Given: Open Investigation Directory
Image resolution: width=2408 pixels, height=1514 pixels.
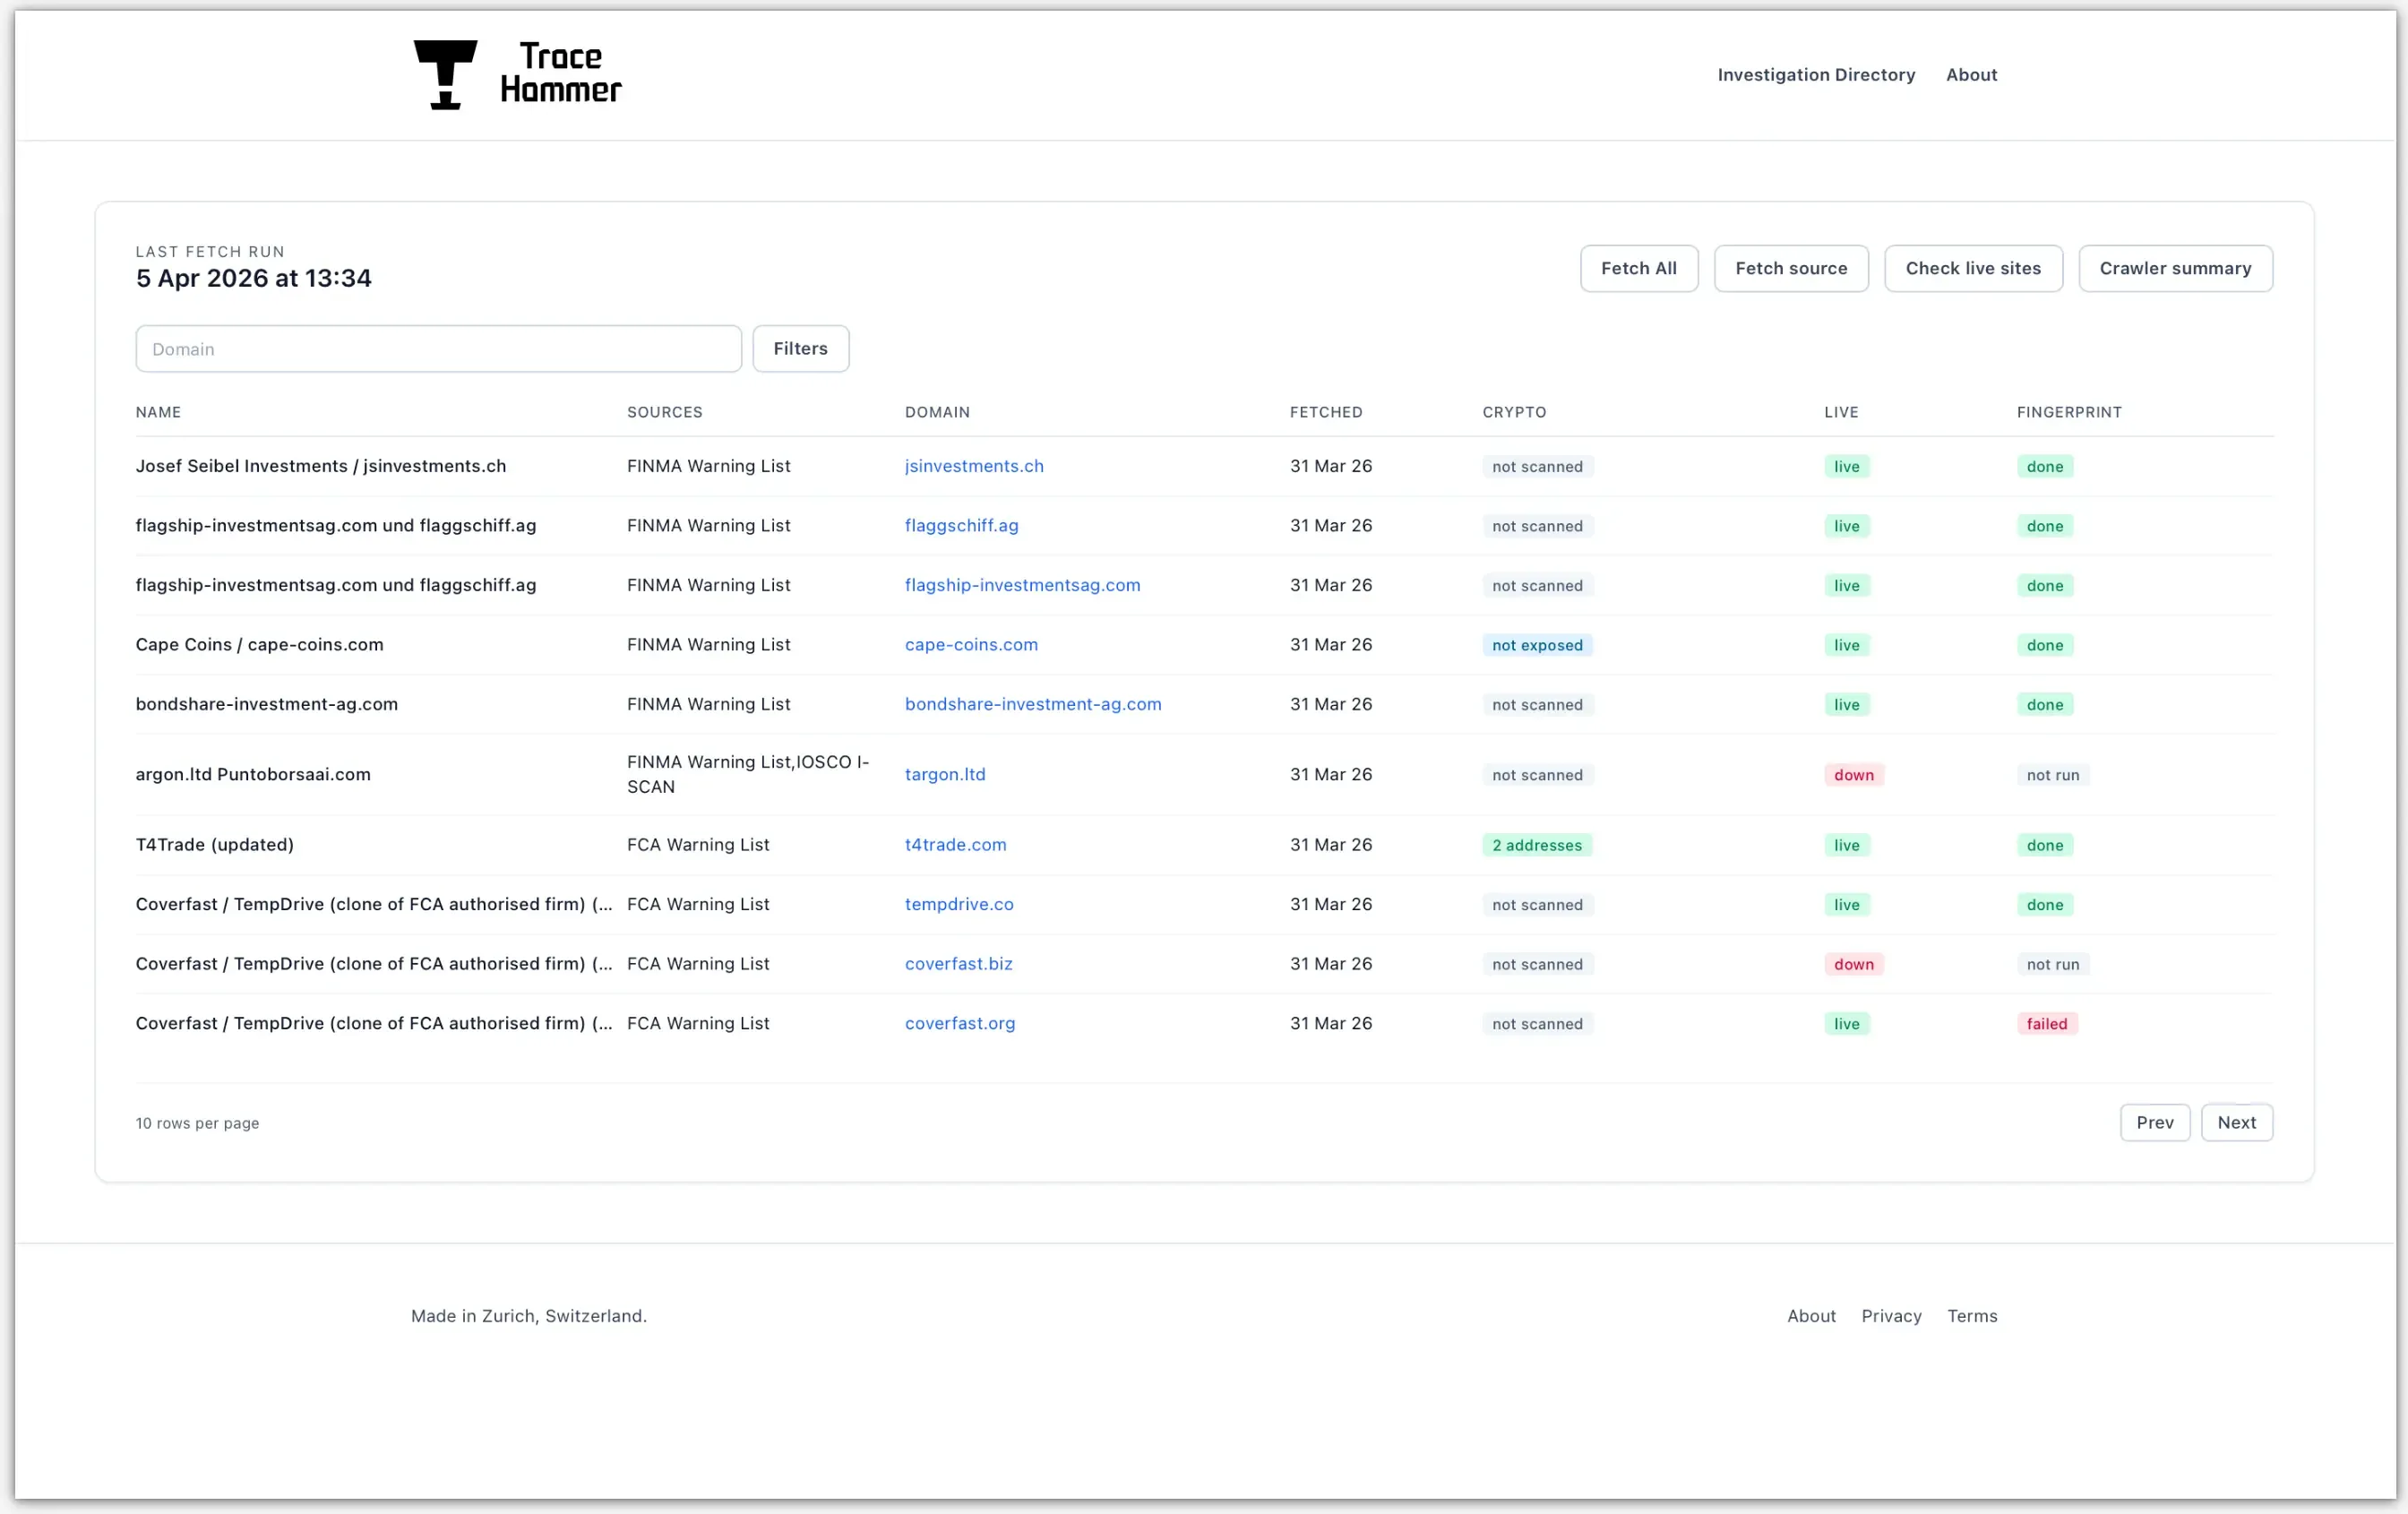Looking at the screenshot, I should click(x=1816, y=74).
